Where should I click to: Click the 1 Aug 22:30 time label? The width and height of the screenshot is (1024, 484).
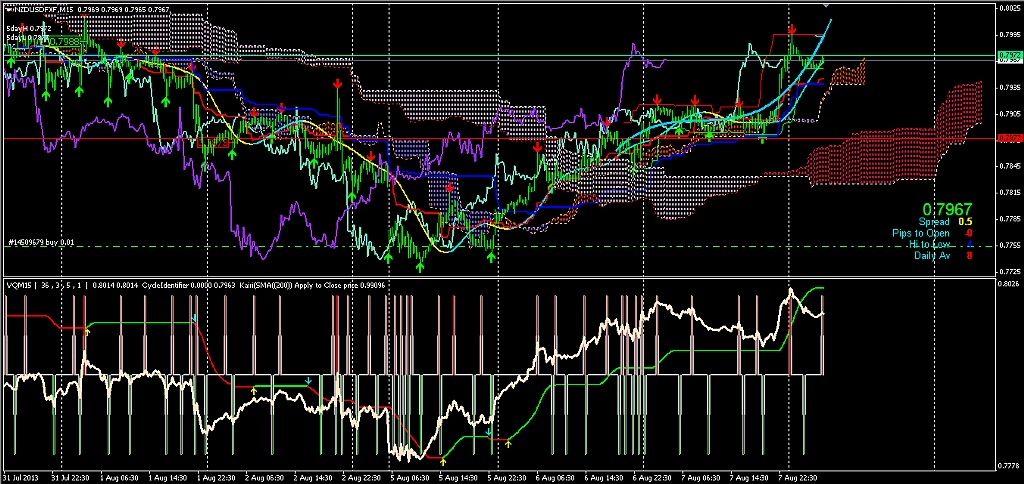point(216,477)
